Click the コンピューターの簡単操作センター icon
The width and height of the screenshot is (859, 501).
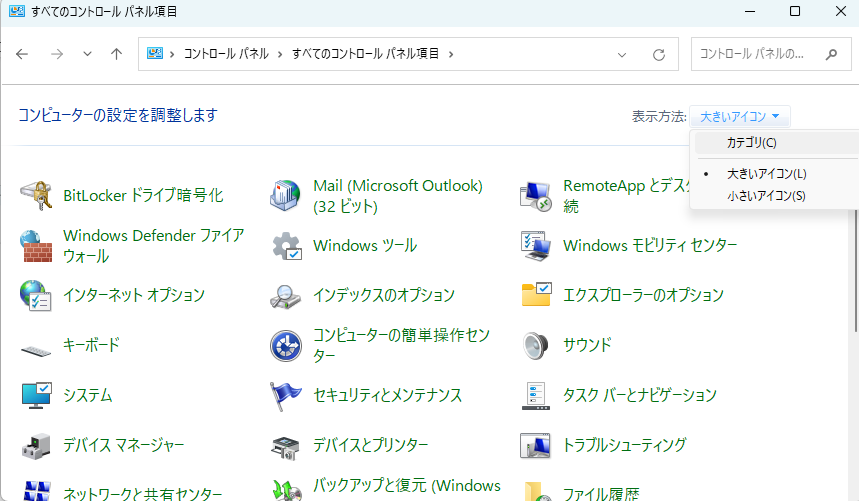(285, 345)
